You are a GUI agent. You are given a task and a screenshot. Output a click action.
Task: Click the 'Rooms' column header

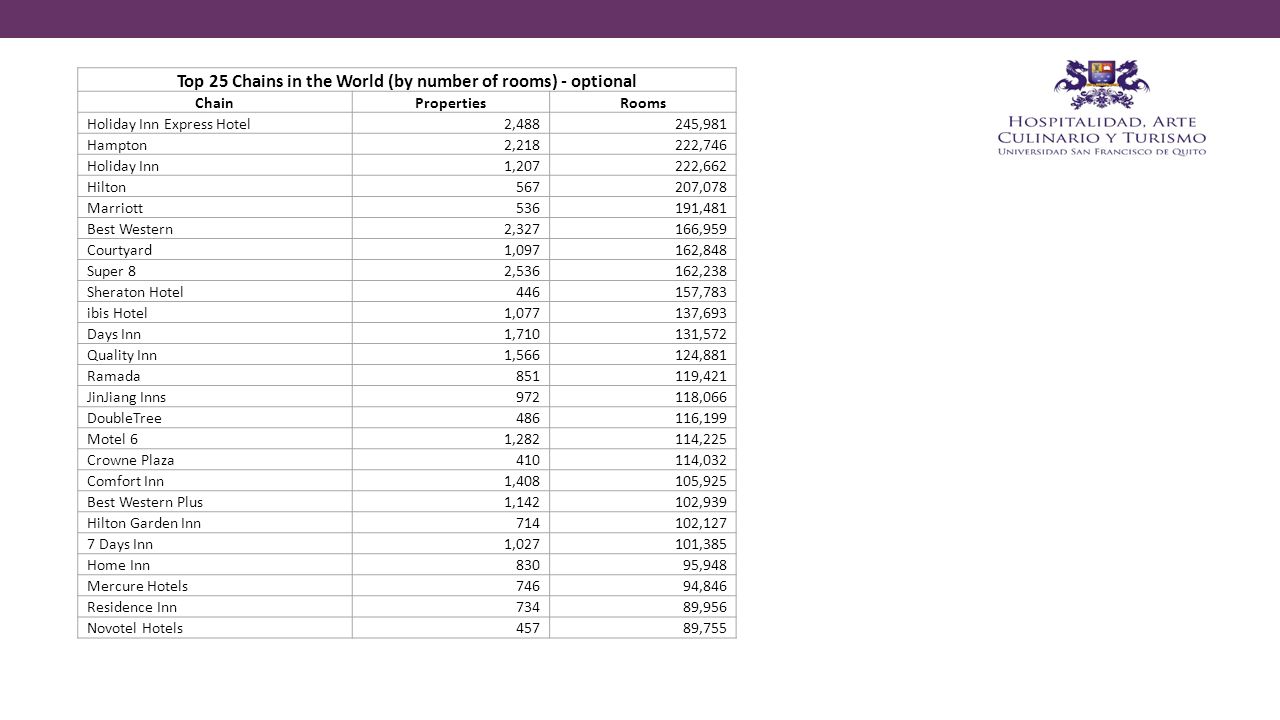[643, 103]
